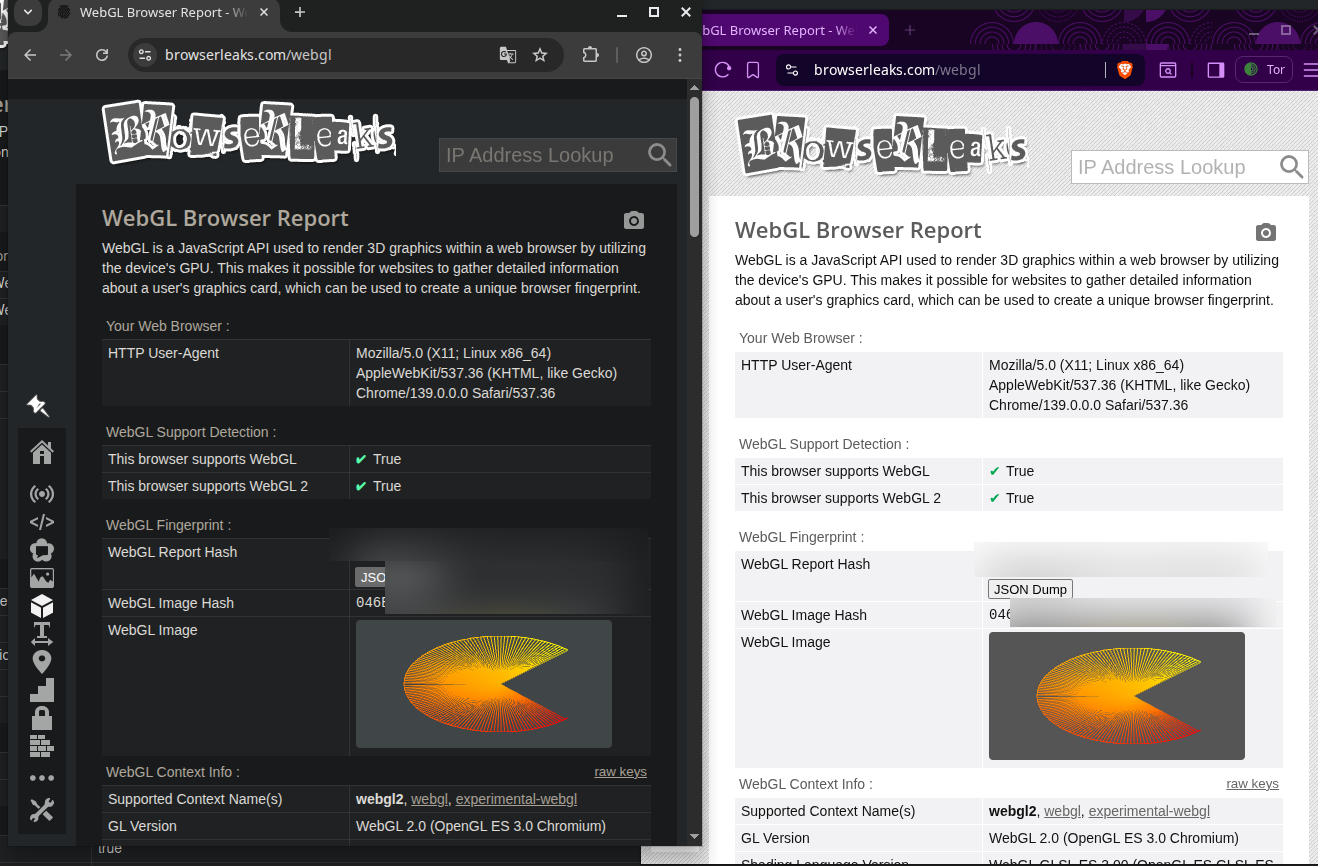
Task: Click the raw keys link in Brave
Action: pos(1252,784)
